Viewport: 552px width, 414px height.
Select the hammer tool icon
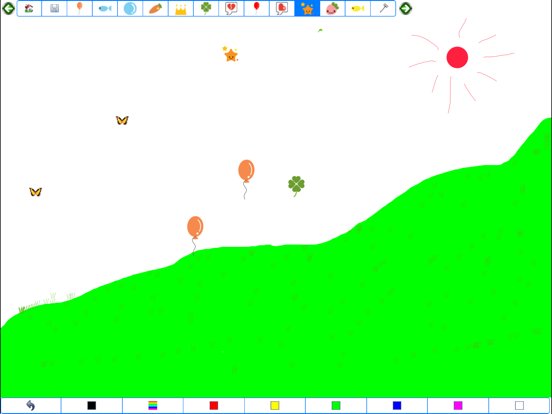(383, 8)
